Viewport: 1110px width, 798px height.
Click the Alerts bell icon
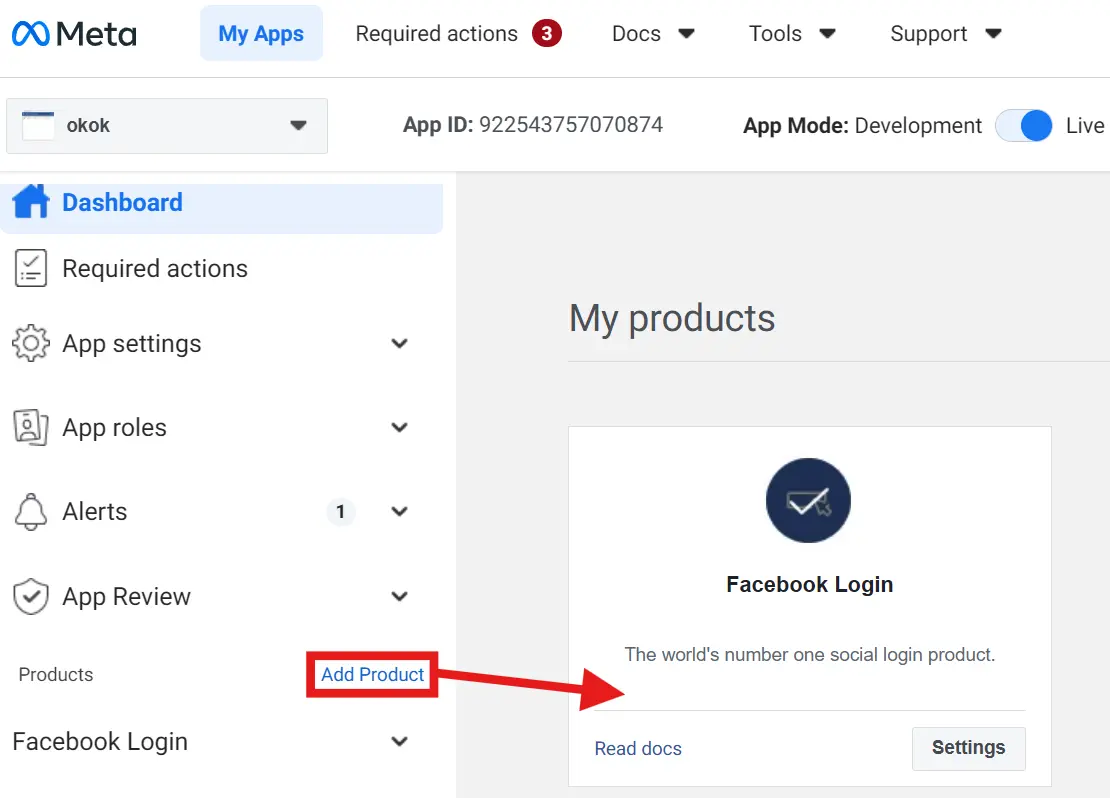30,512
